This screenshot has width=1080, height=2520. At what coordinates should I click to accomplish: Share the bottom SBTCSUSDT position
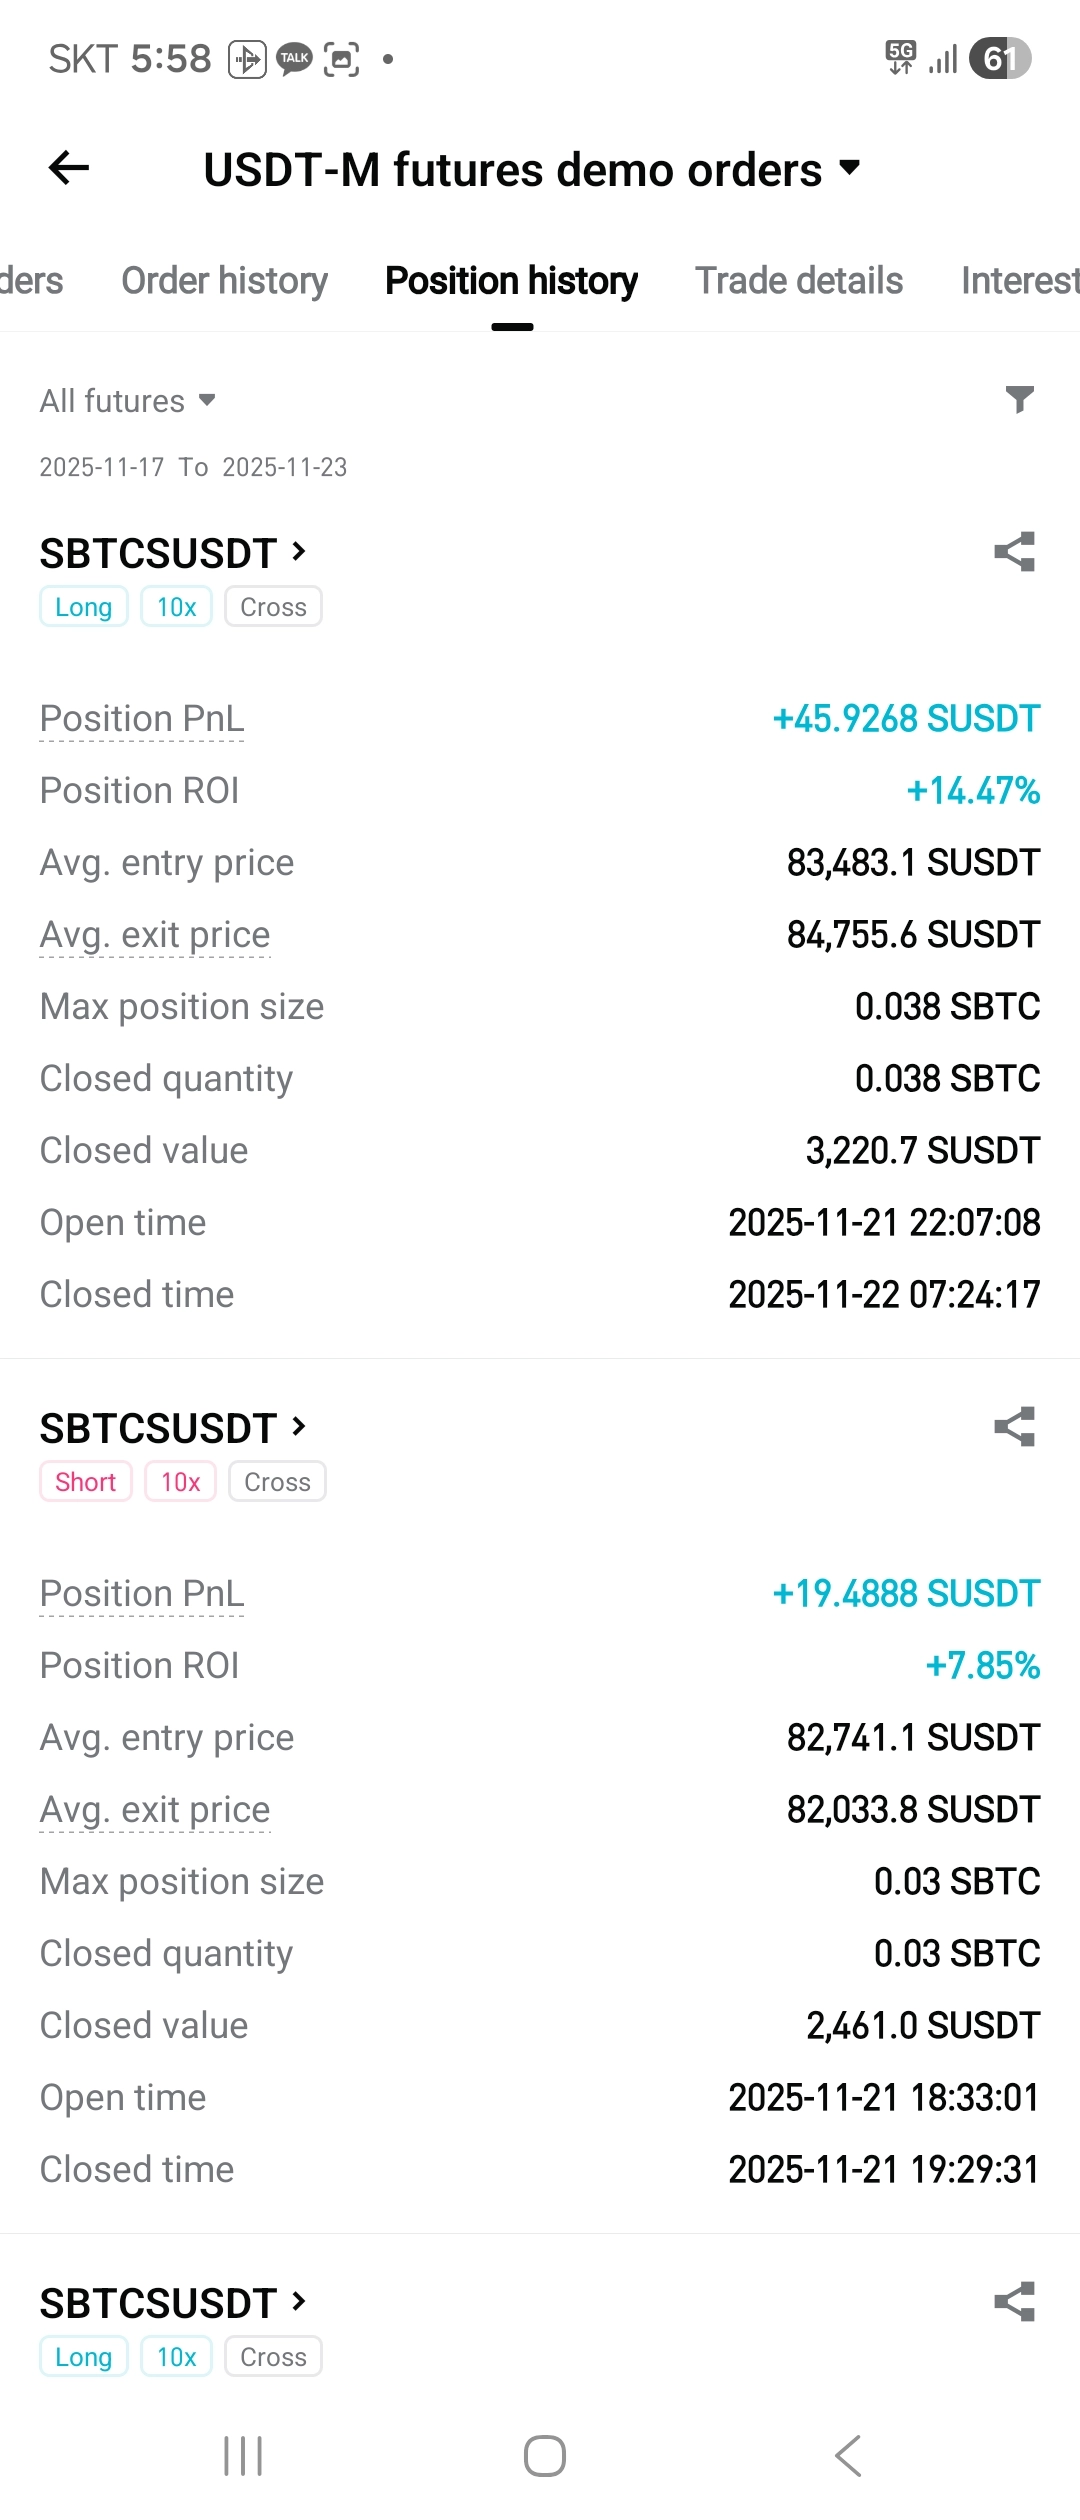[x=1014, y=2302]
